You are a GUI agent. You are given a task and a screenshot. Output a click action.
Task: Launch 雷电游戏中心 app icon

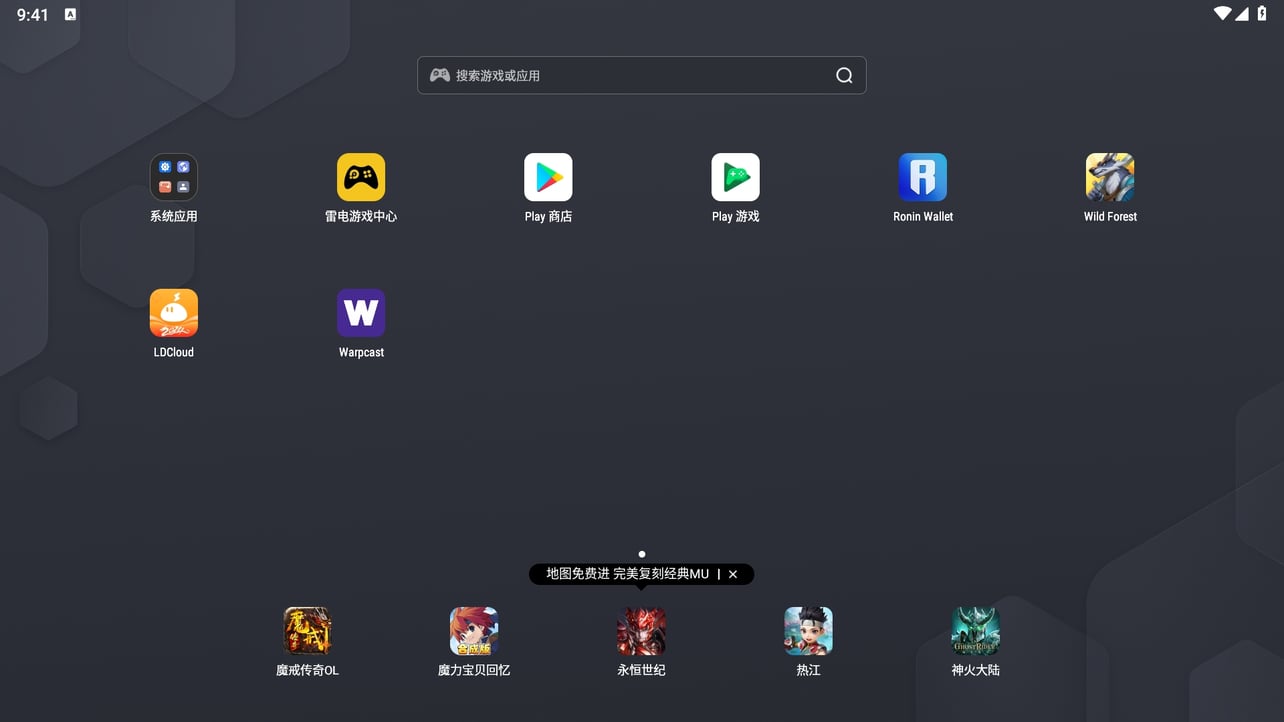361,177
